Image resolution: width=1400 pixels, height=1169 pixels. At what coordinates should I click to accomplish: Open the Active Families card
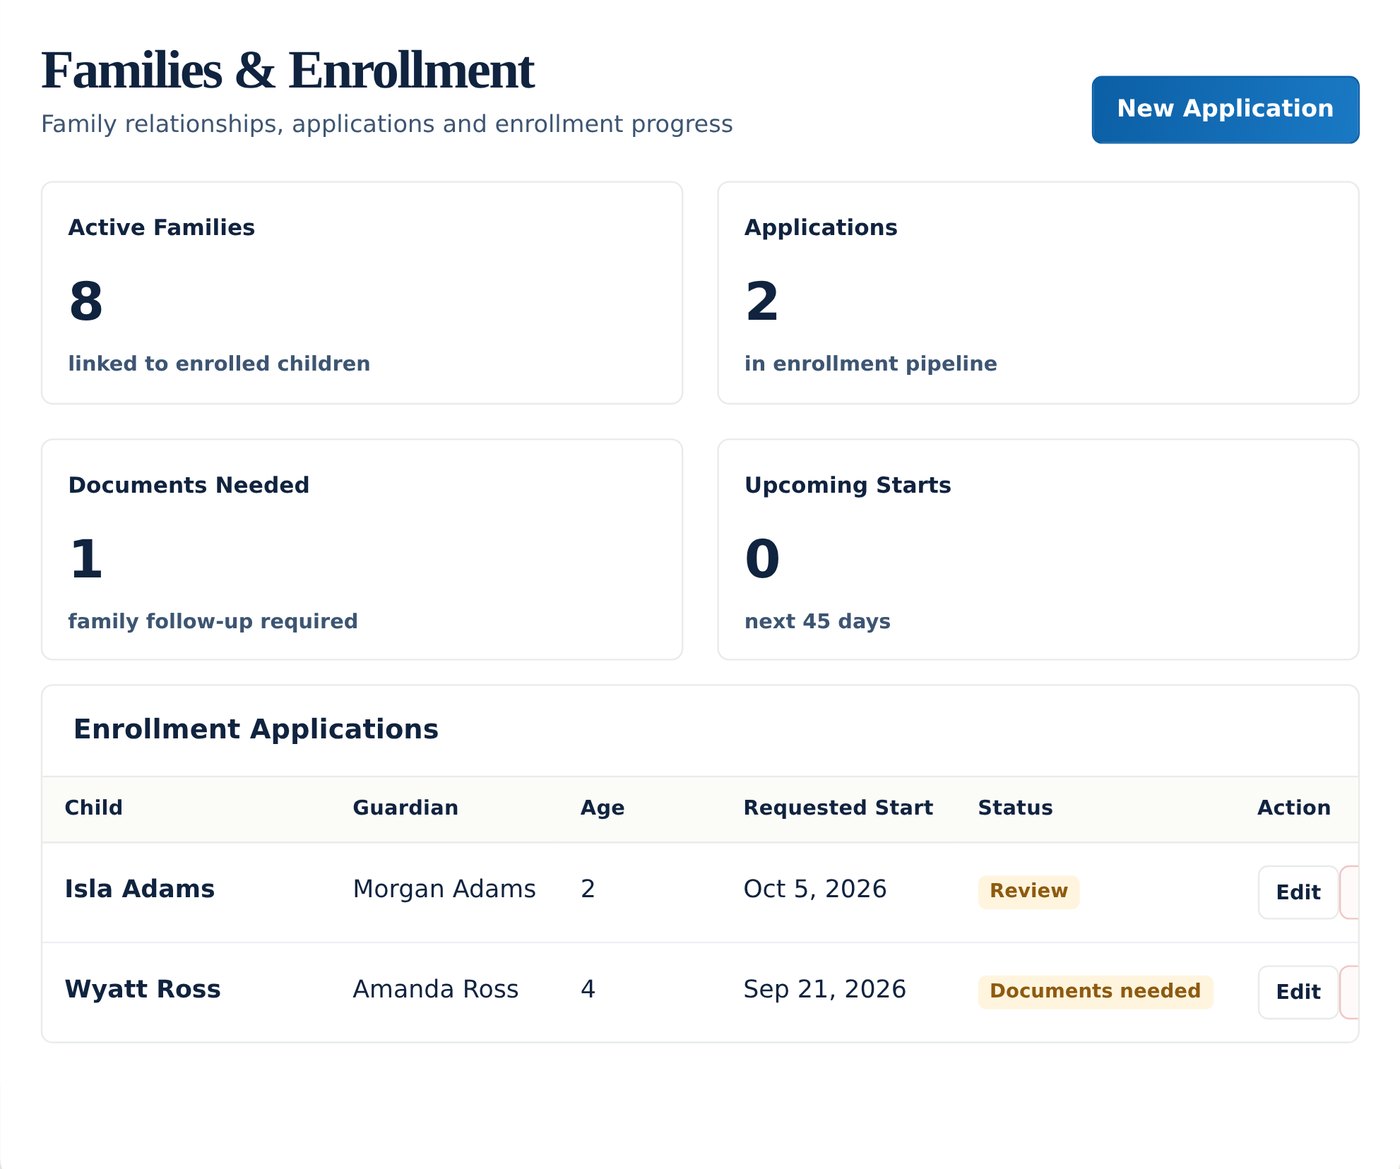click(x=362, y=293)
